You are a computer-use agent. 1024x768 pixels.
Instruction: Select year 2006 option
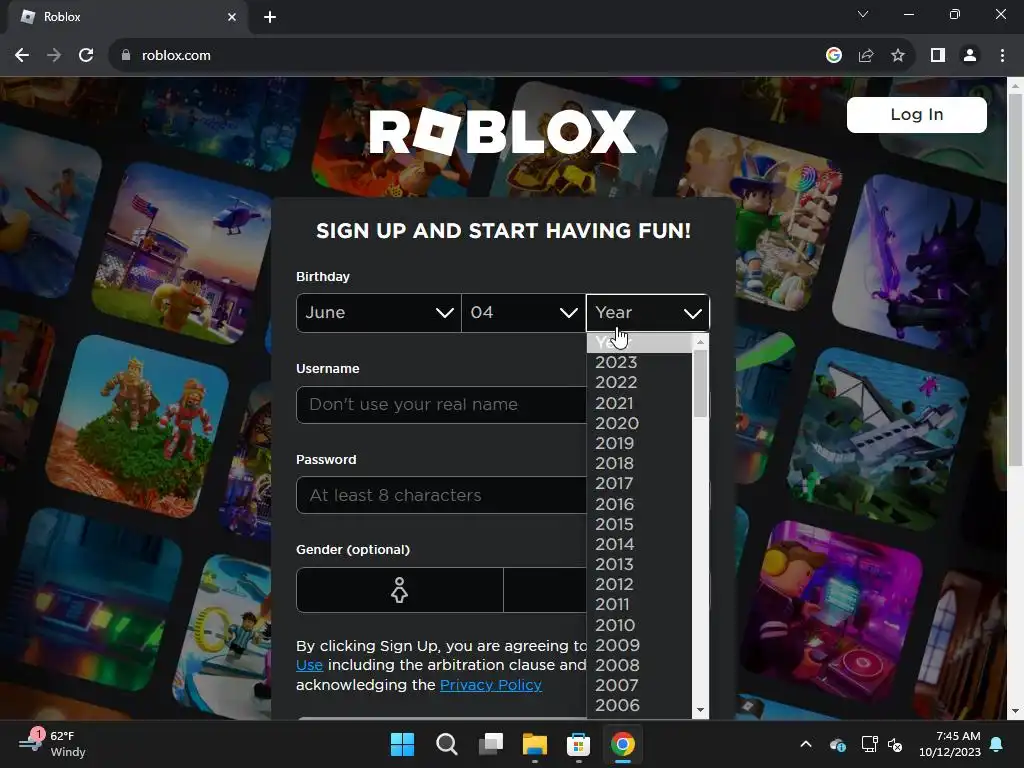639,706
